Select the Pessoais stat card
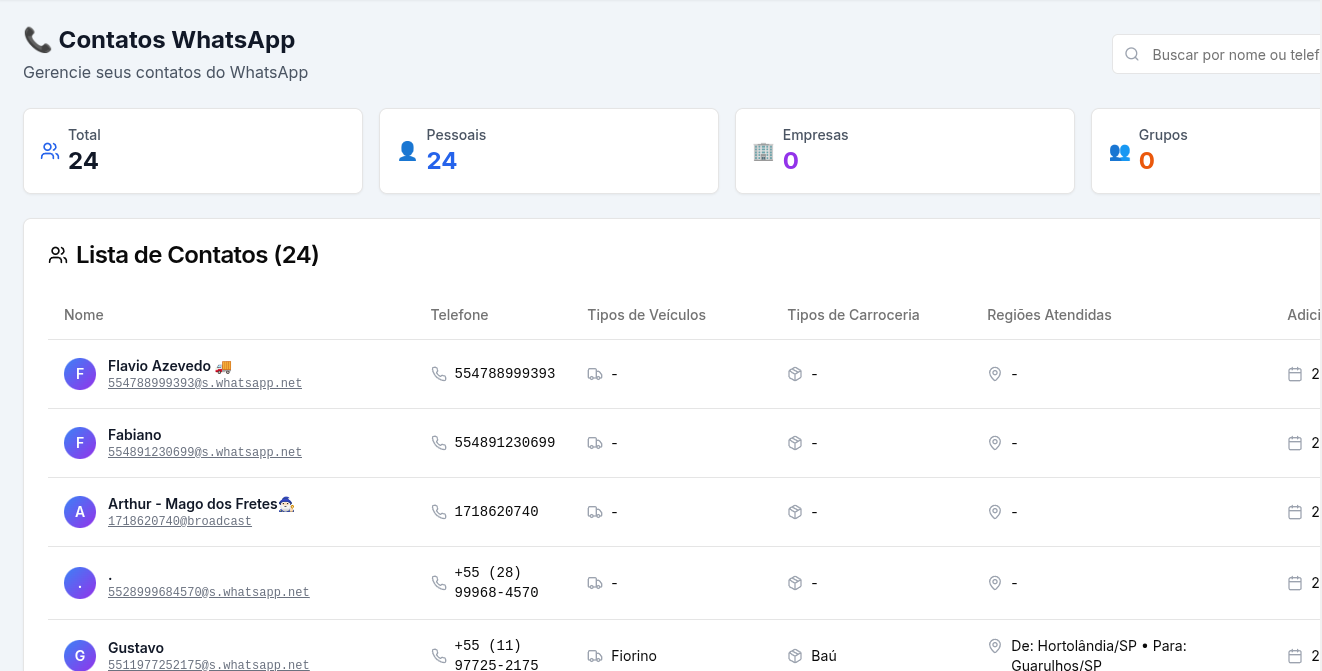 pos(548,151)
